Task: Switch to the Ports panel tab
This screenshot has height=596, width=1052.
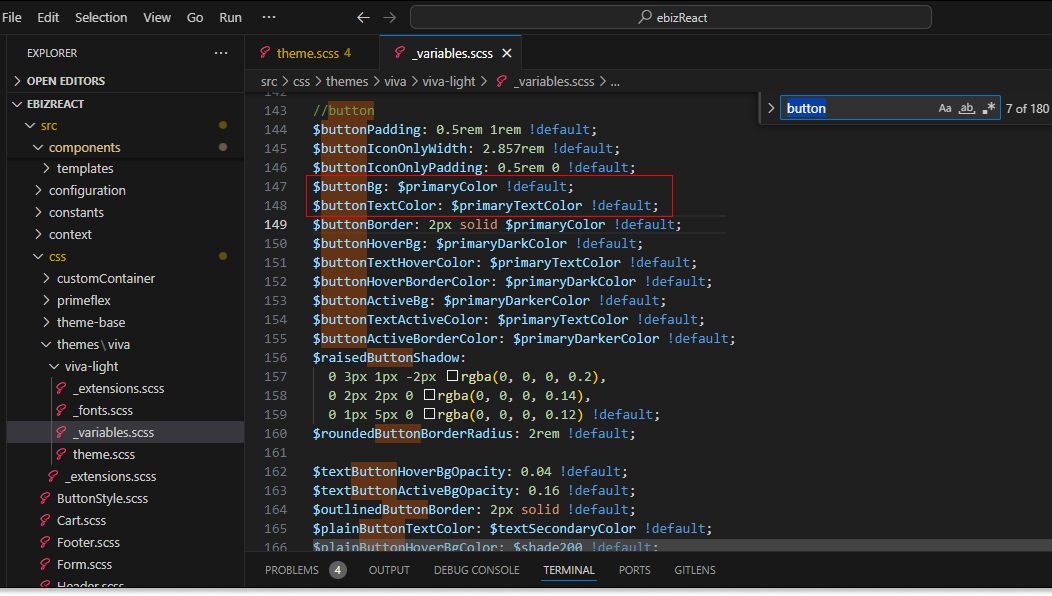Action: 635,570
